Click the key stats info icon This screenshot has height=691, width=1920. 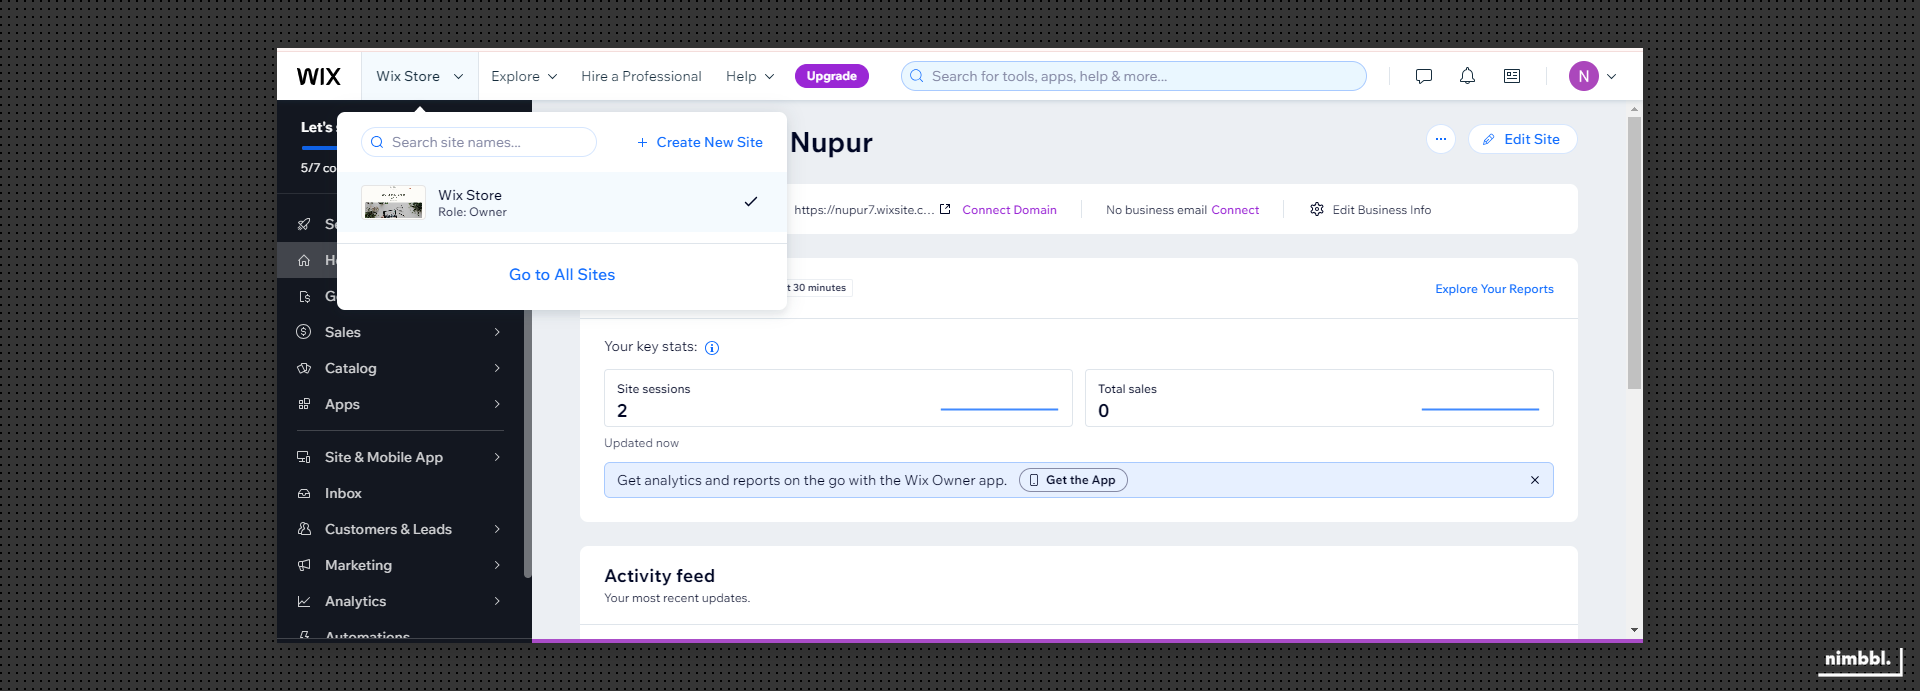point(712,348)
